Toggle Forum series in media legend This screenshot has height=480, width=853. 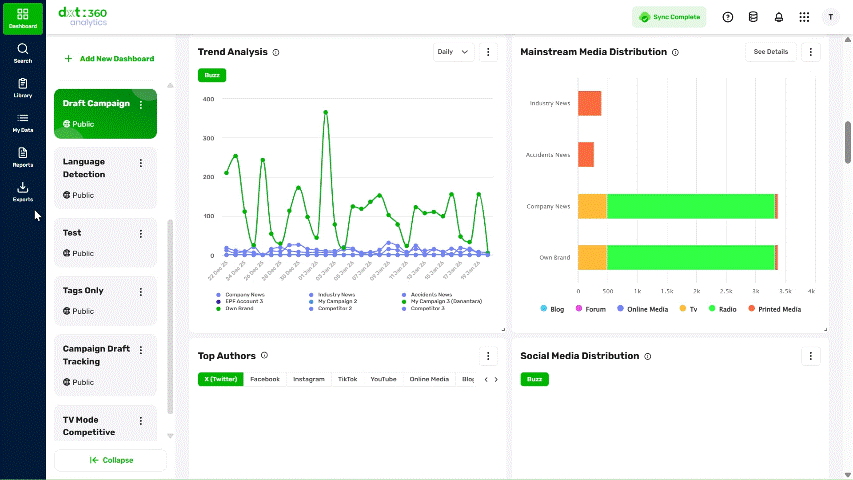(590, 309)
